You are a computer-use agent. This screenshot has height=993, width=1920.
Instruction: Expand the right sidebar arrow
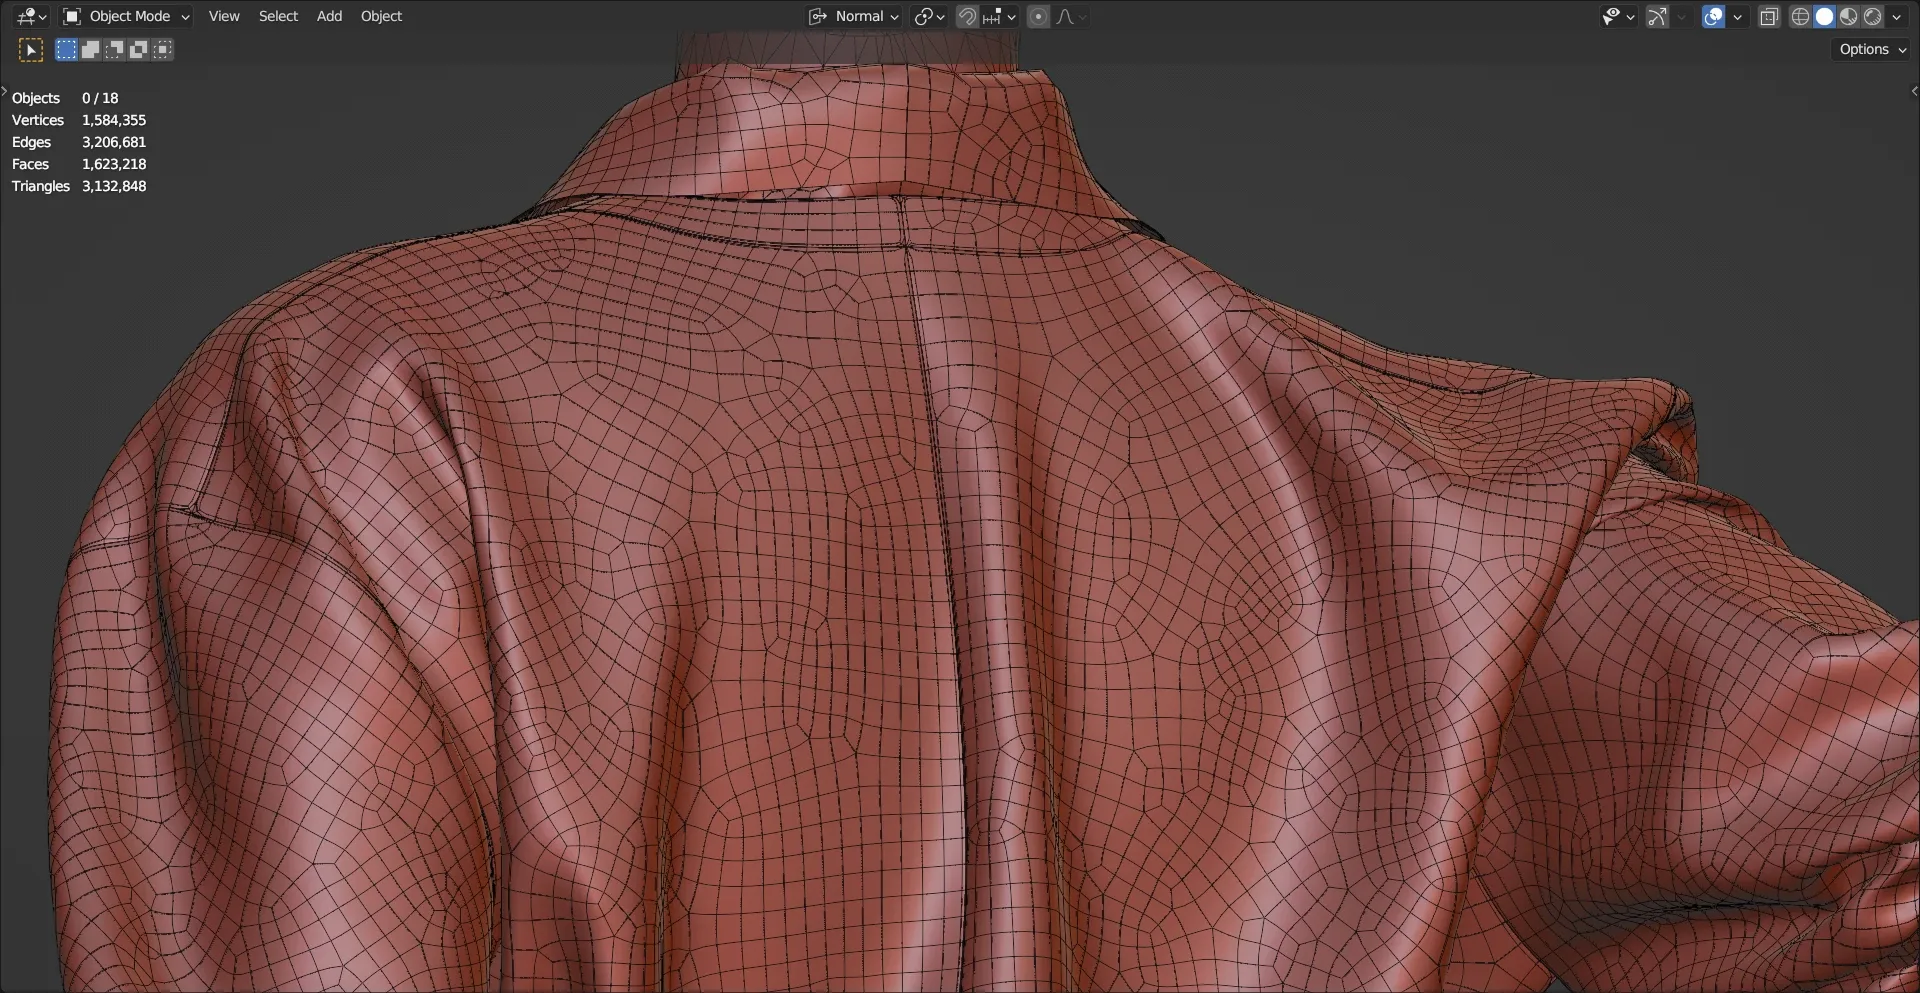coord(1914,91)
